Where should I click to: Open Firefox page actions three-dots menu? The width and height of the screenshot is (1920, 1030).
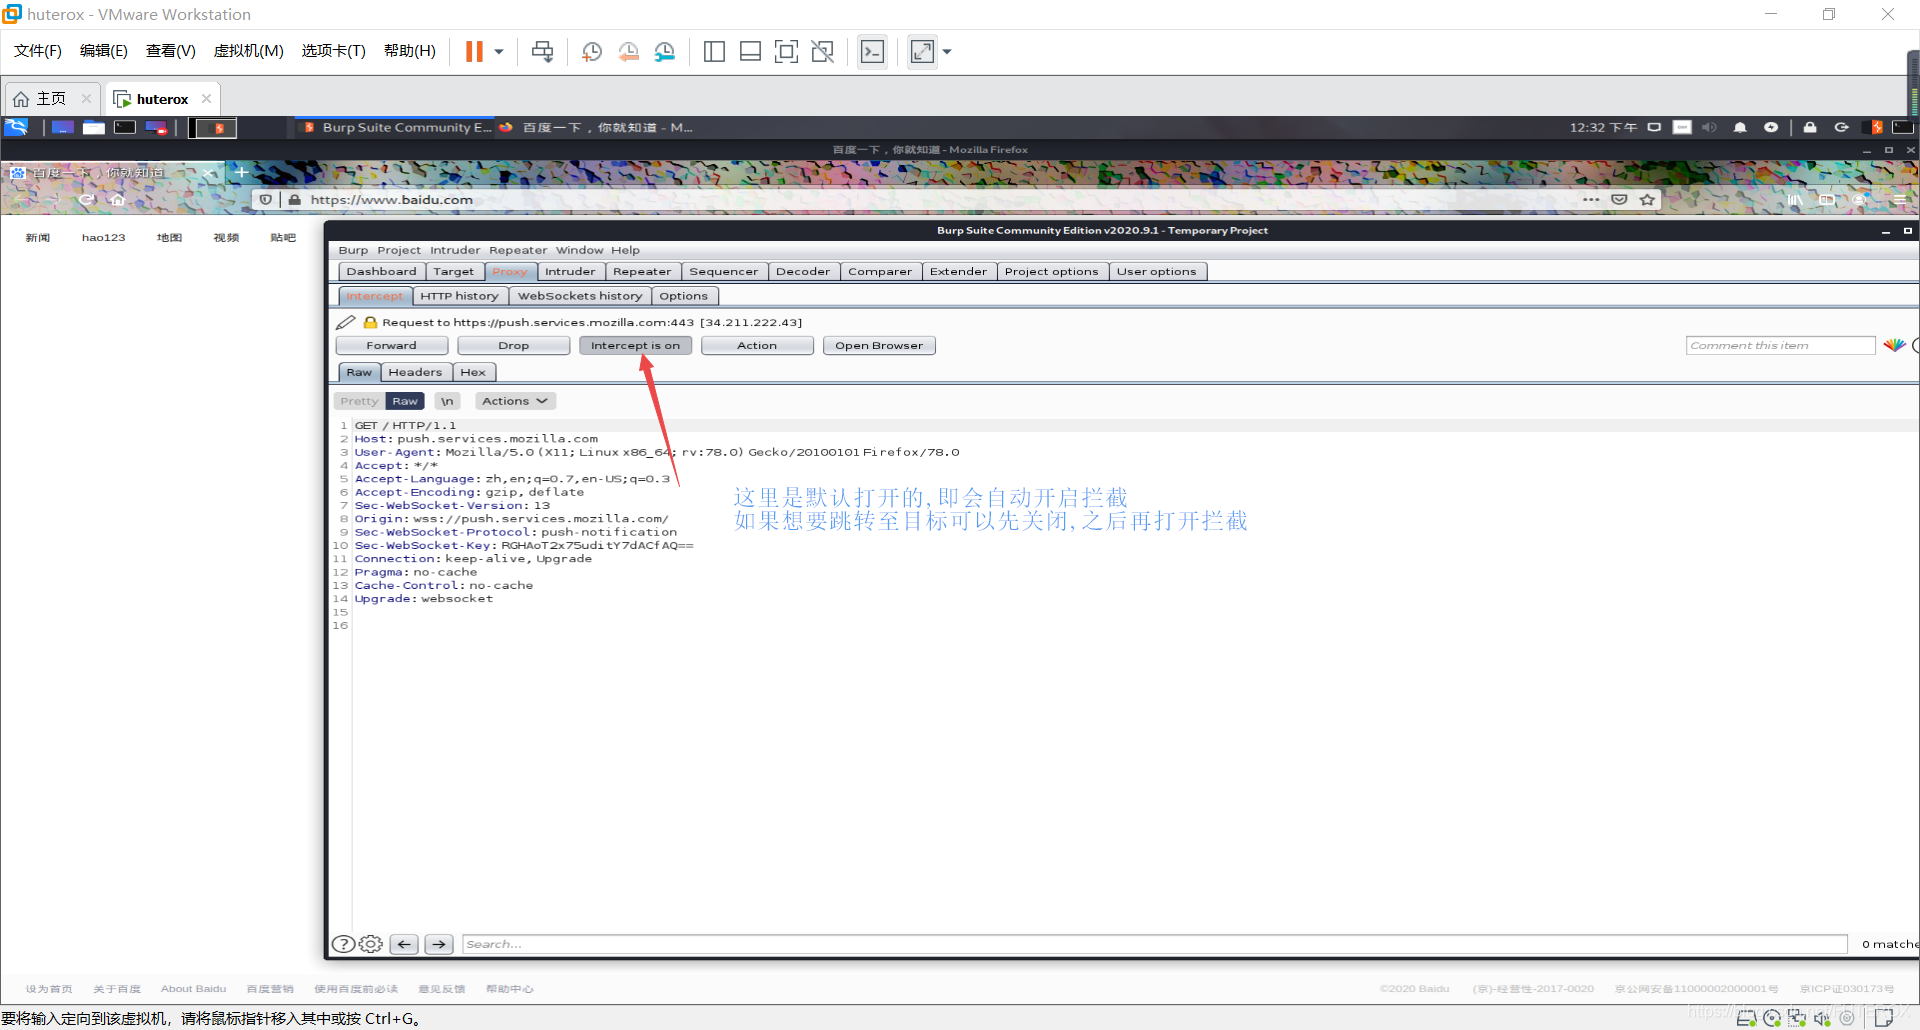1591,199
